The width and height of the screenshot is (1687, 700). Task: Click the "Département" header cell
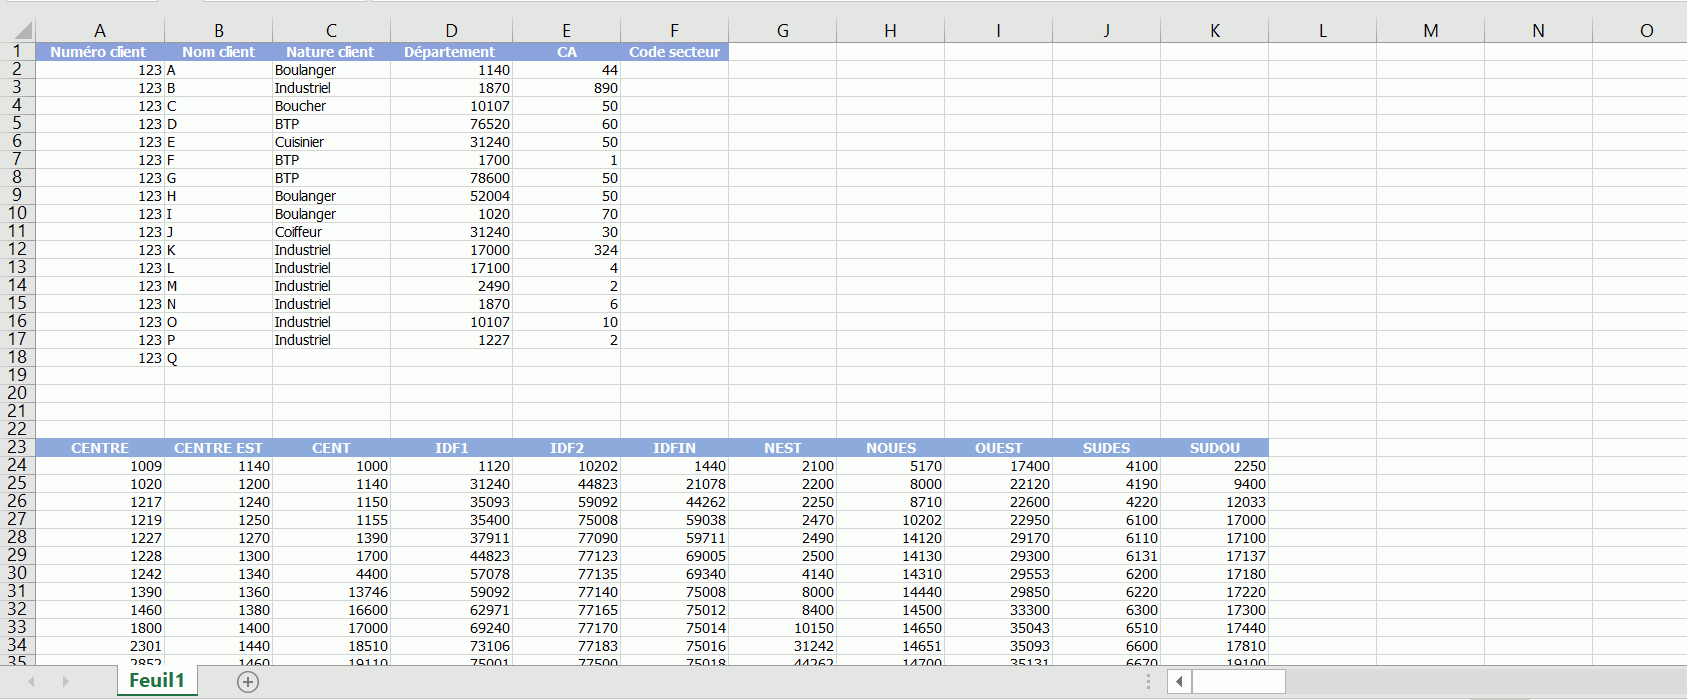click(450, 52)
